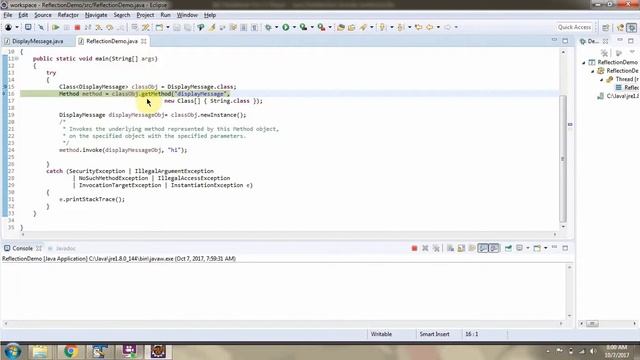640x360 pixels.
Task: Toggle Show Console on Standard Error
Action: [494, 248]
